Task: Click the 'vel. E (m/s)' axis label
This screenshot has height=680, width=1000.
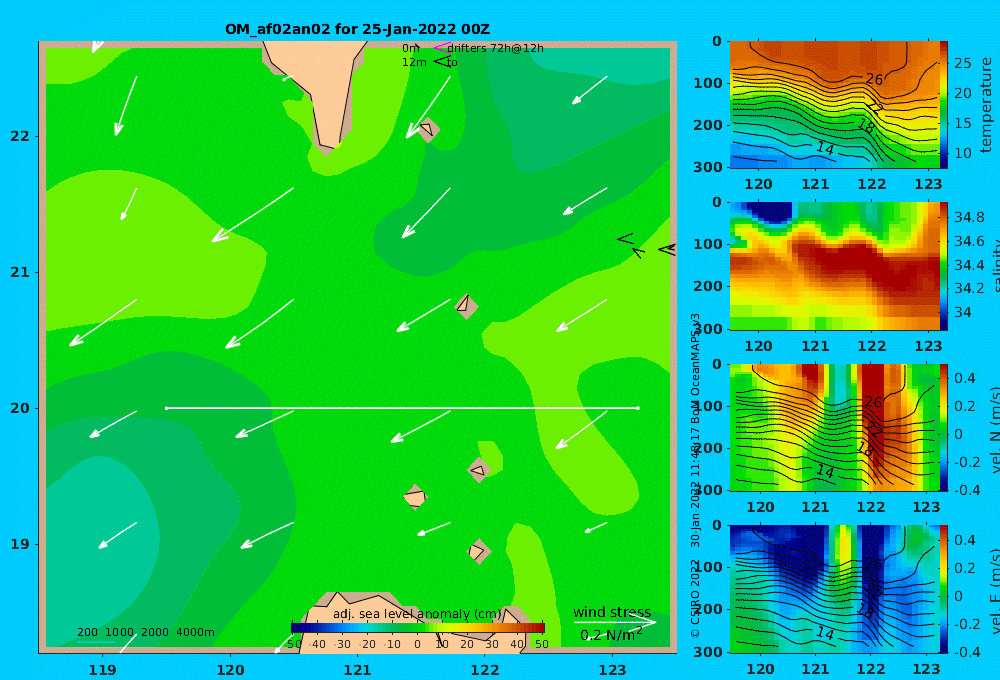Action: [995, 591]
